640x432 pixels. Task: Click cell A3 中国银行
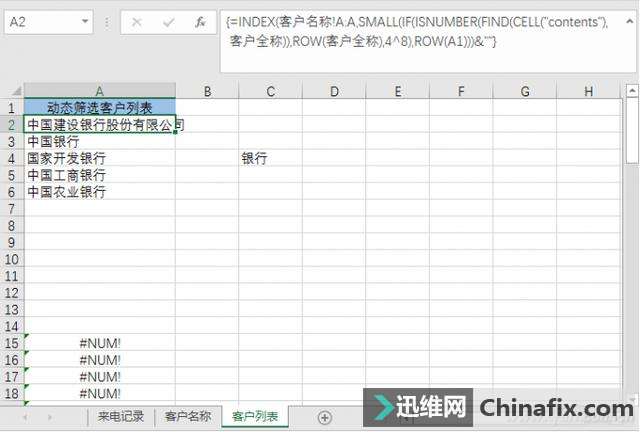pos(100,141)
